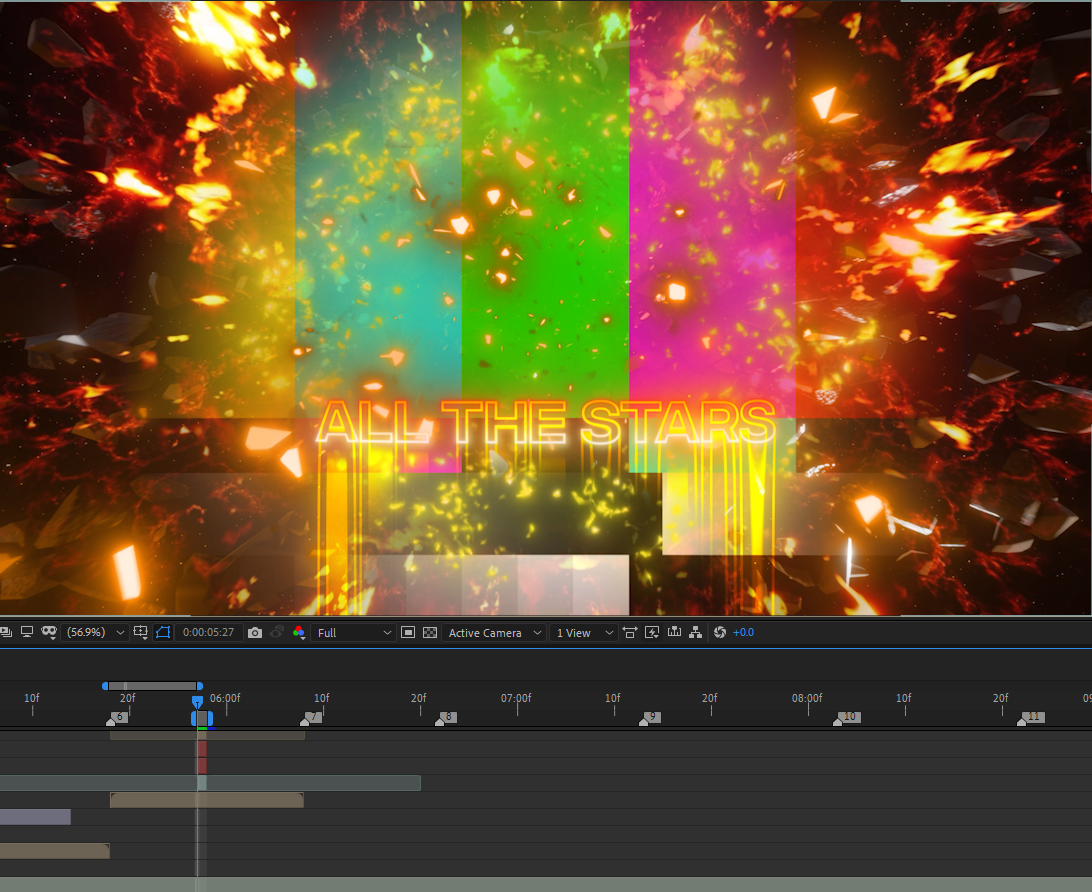Image resolution: width=1092 pixels, height=892 pixels.
Task: Click composition marker 9 in timeline
Action: (x=650, y=718)
